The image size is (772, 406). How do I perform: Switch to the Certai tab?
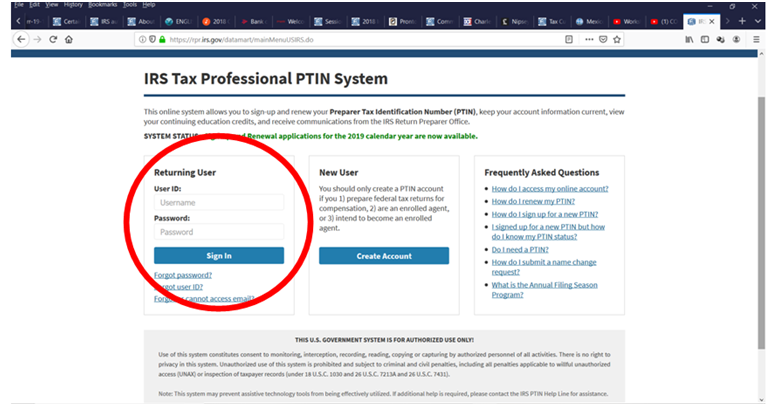(x=66, y=22)
